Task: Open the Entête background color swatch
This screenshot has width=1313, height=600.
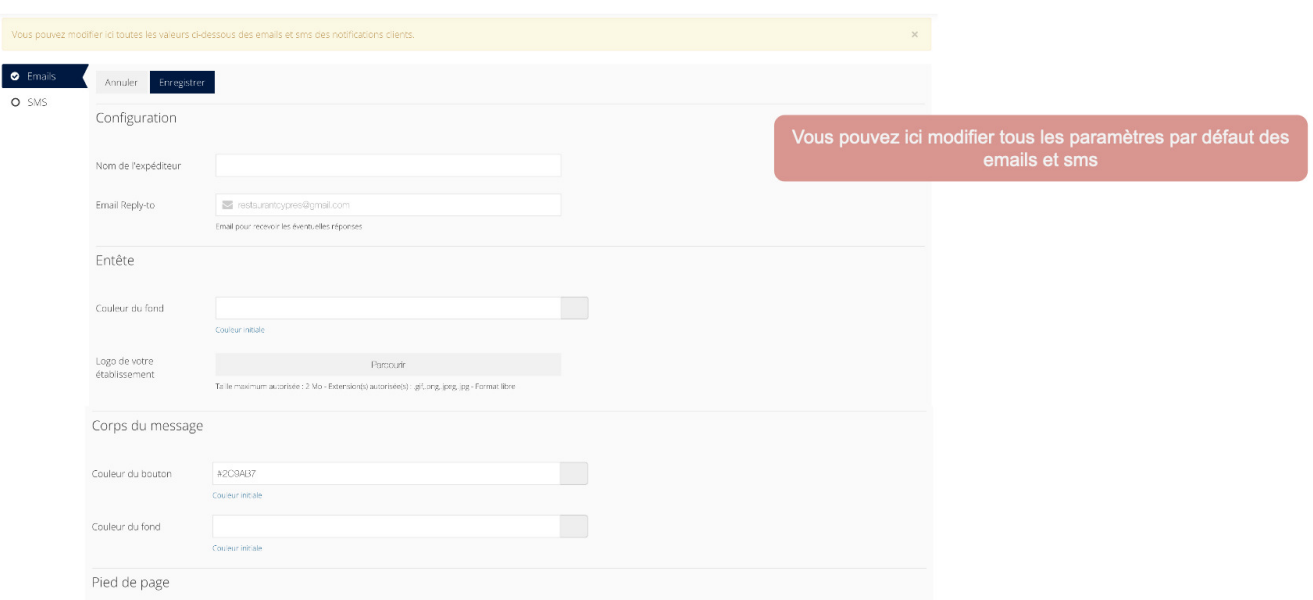Action: (x=575, y=308)
